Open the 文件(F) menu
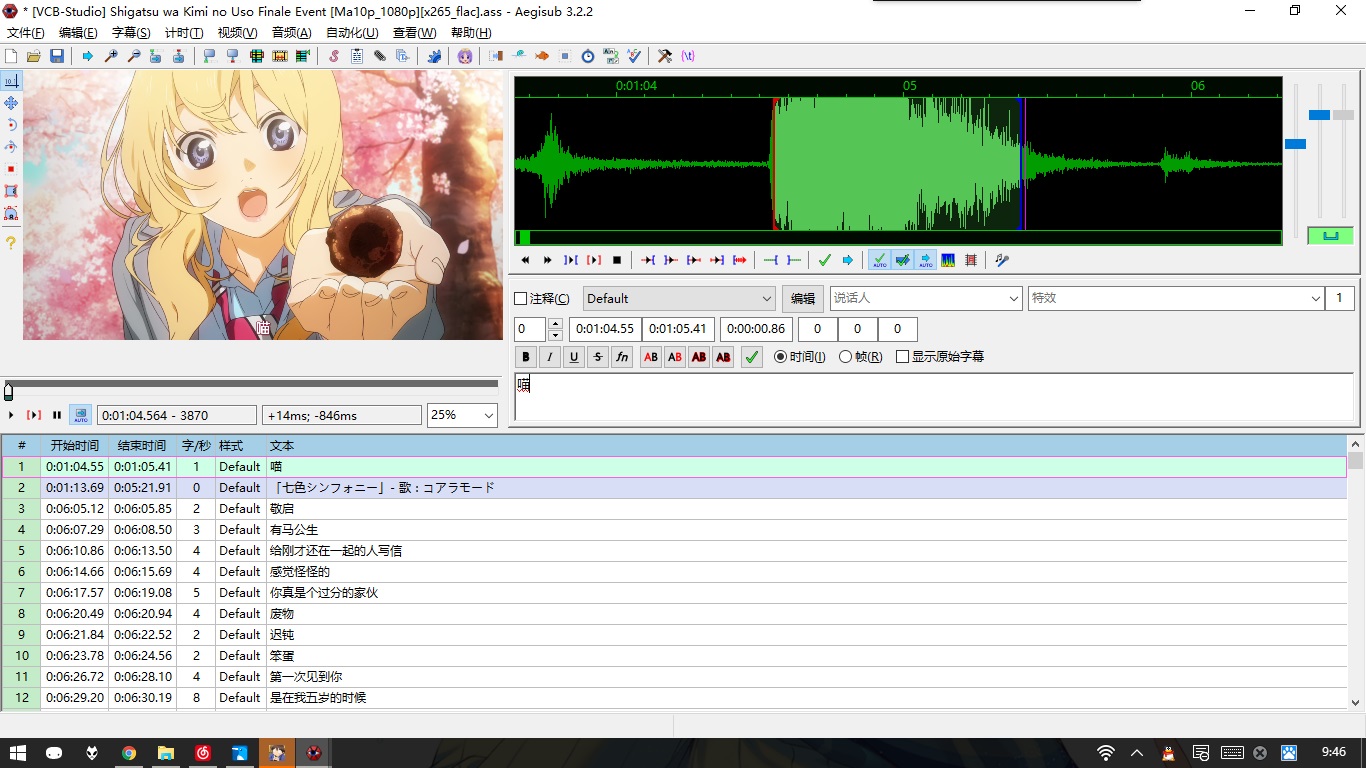The height and width of the screenshot is (768, 1366). (x=25, y=33)
